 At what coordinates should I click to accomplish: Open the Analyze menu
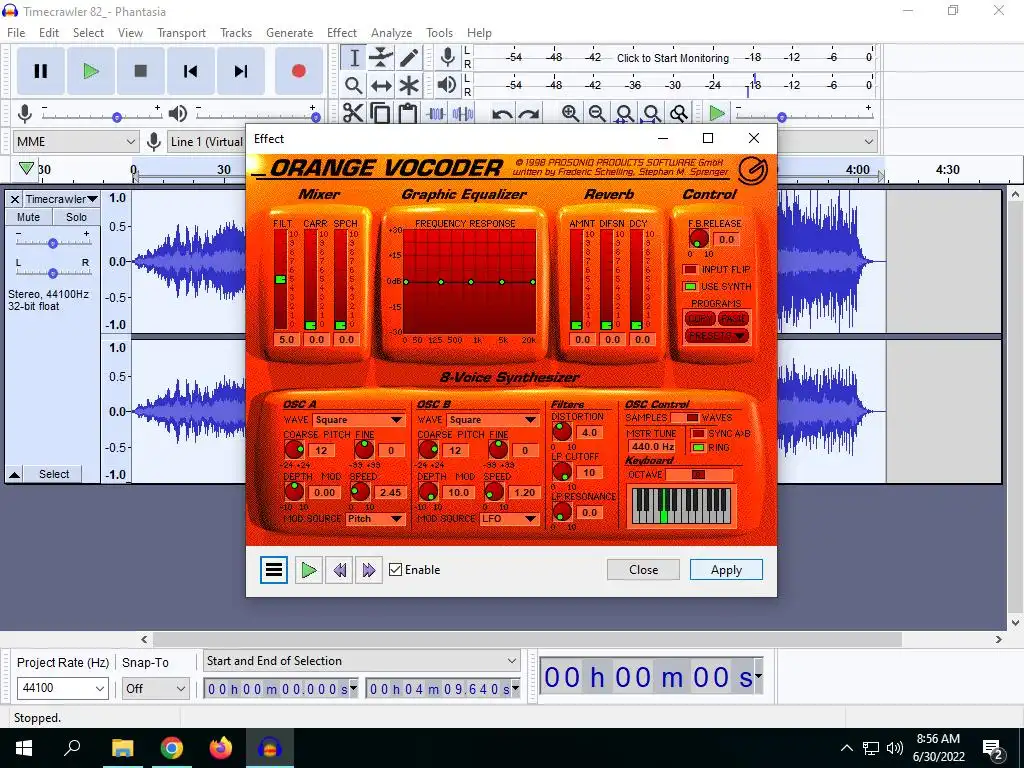point(391,33)
